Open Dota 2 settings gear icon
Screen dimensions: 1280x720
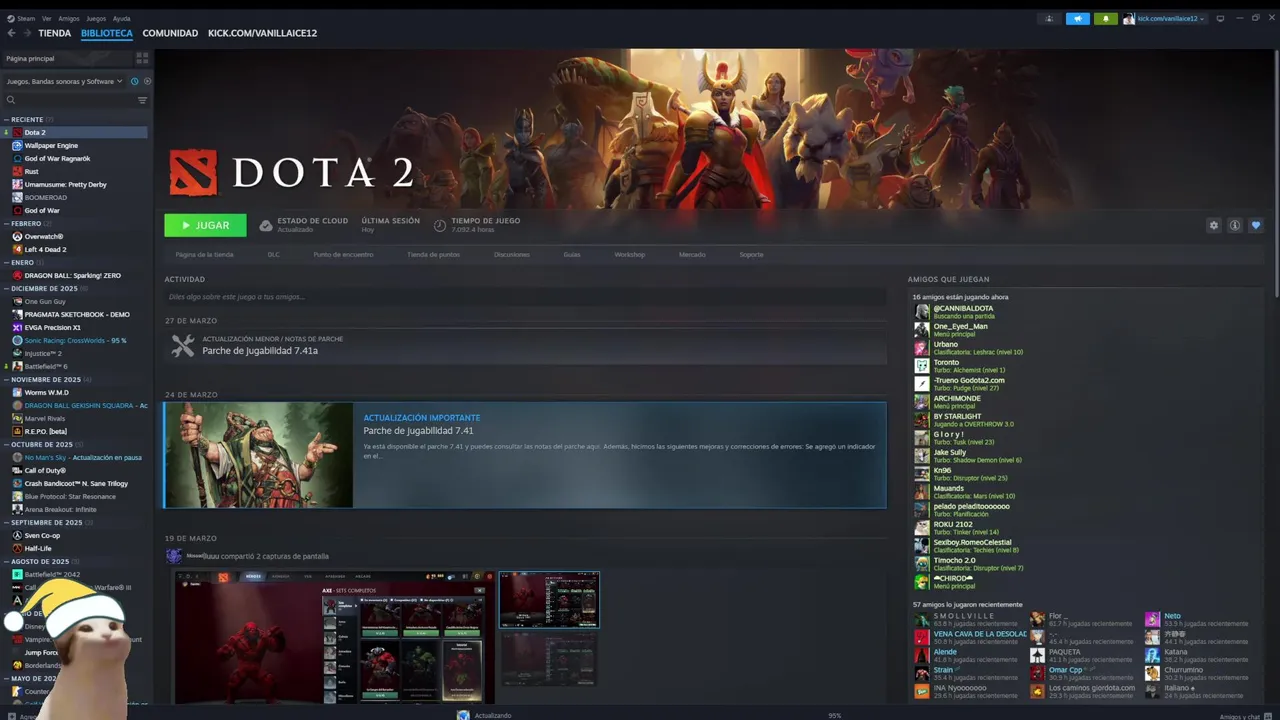pyautogui.click(x=1214, y=225)
